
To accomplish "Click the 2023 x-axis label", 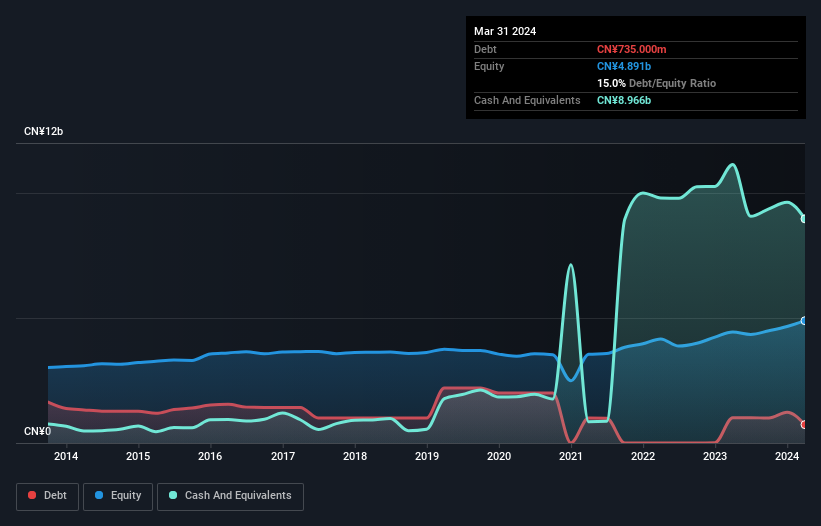I will pyautogui.click(x=715, y=456).
